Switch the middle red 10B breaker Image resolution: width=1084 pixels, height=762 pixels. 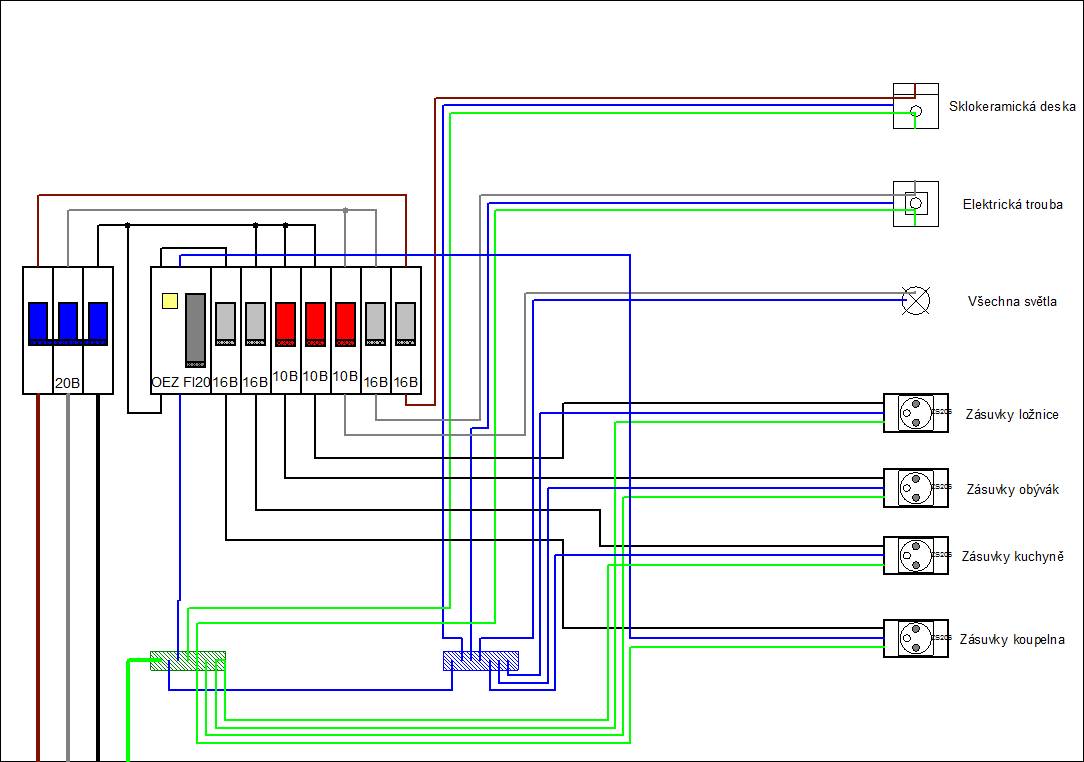click(x=315, y=324)
